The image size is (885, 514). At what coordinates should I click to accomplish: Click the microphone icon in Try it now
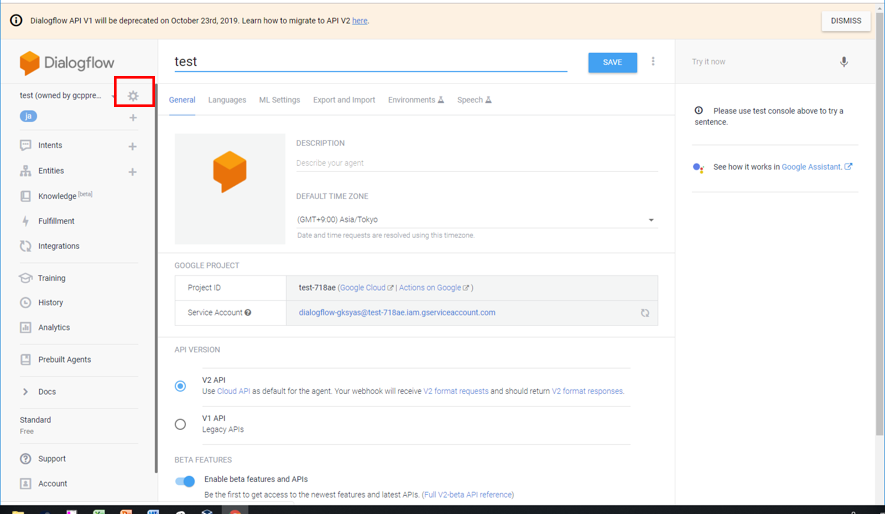pyautogui.click(x=844, y=62)
